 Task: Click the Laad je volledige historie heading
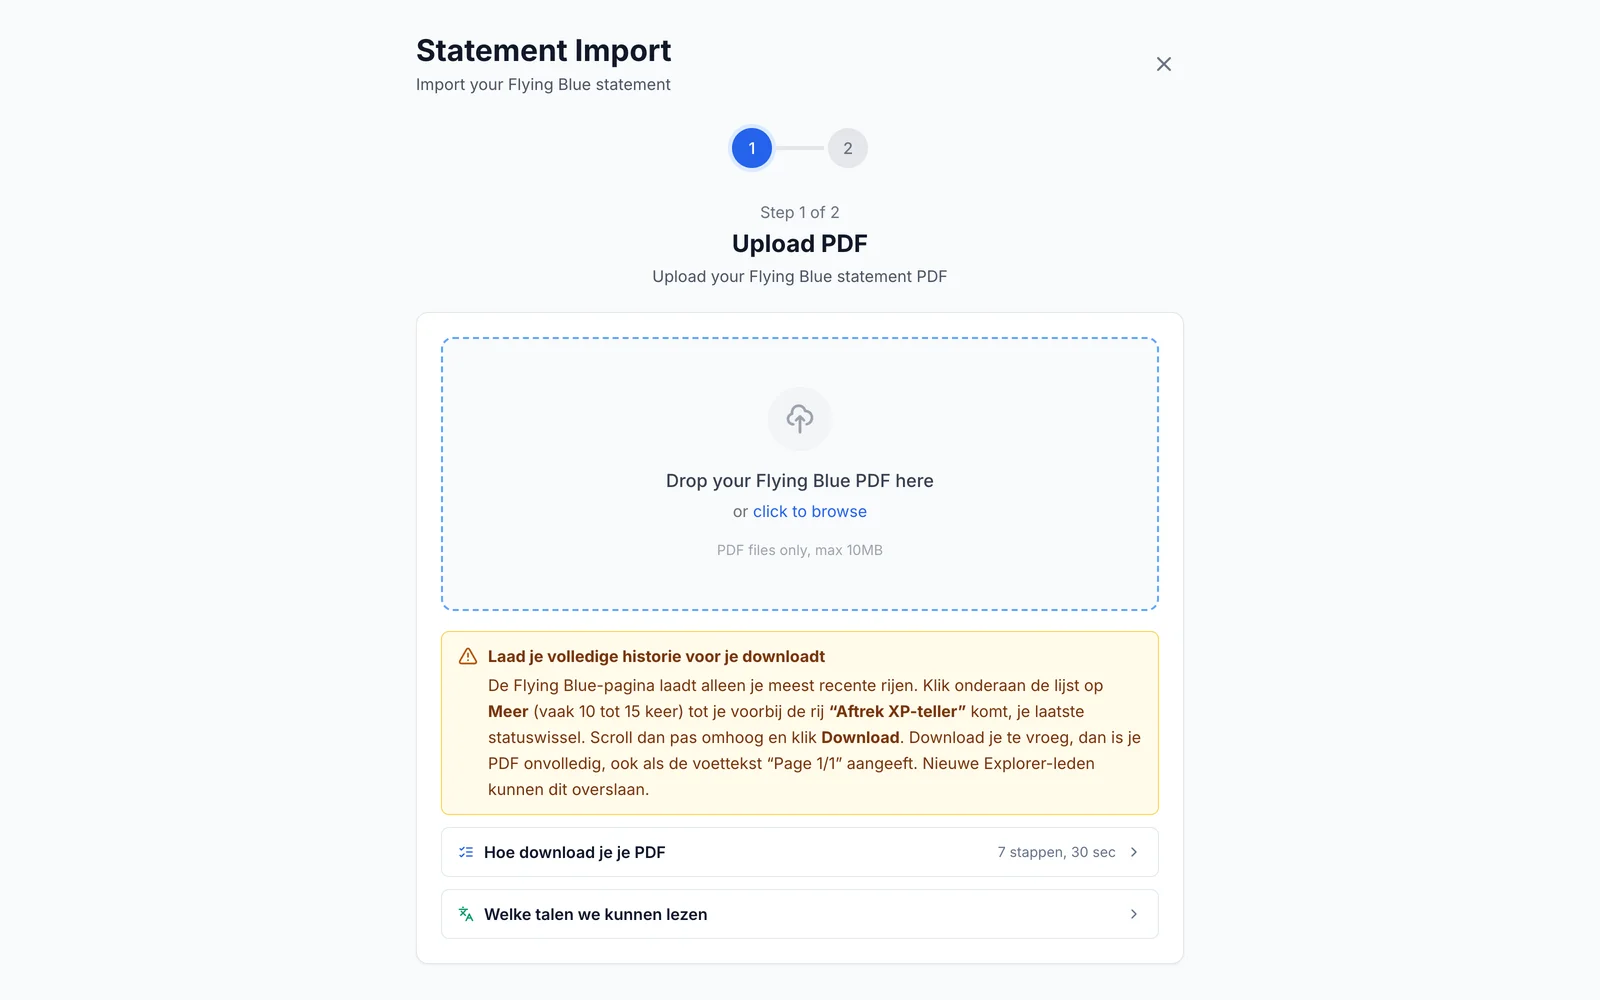(656, 657)
